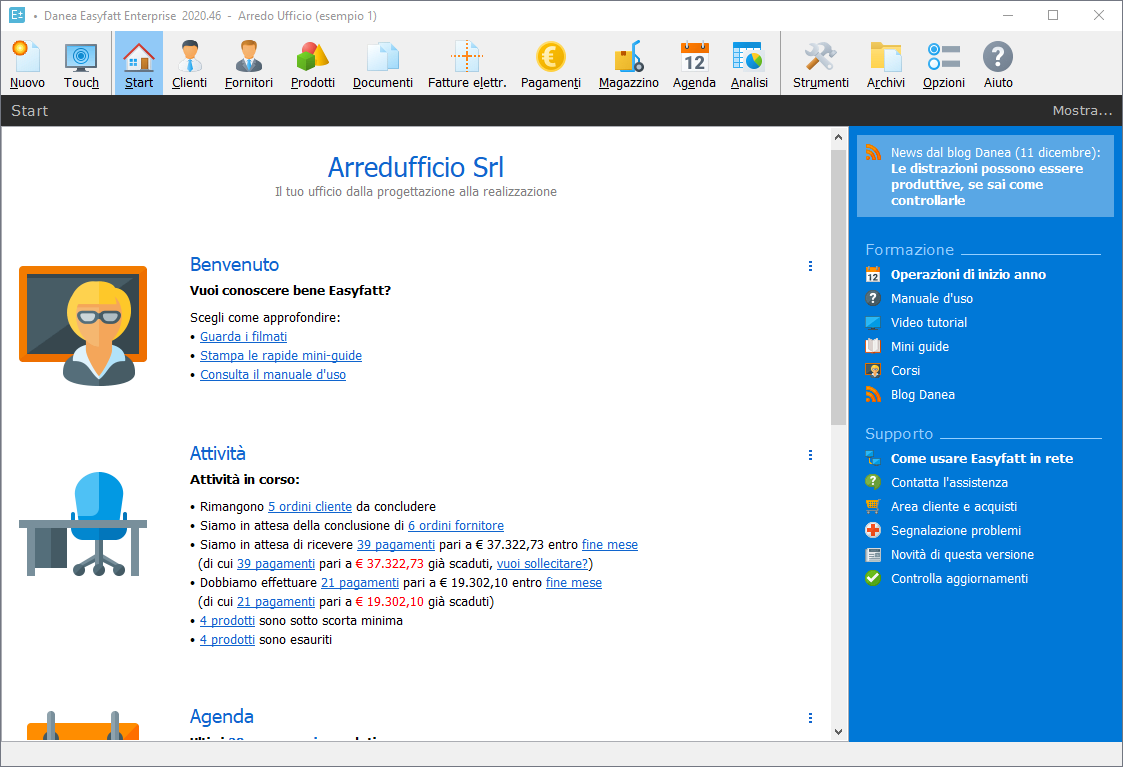
Task: Open the Pagamenti section
Action: (551, 64)
